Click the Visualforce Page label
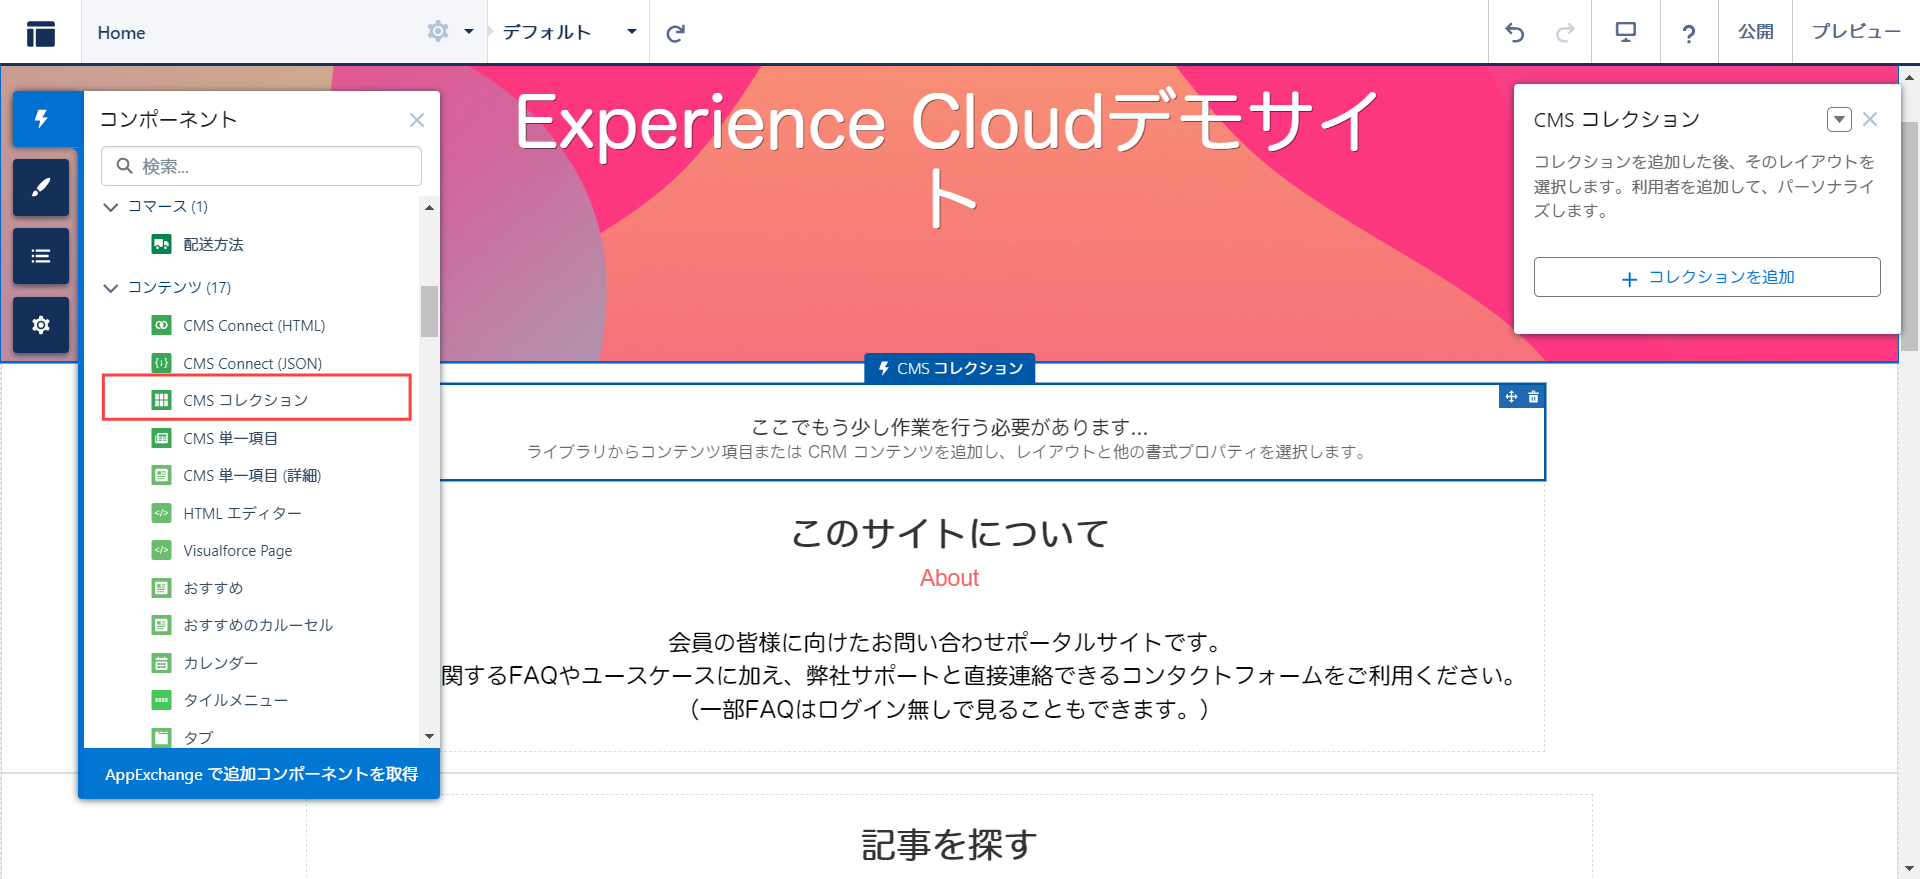This screenshot has height=879, width=1920. [238, 551]
